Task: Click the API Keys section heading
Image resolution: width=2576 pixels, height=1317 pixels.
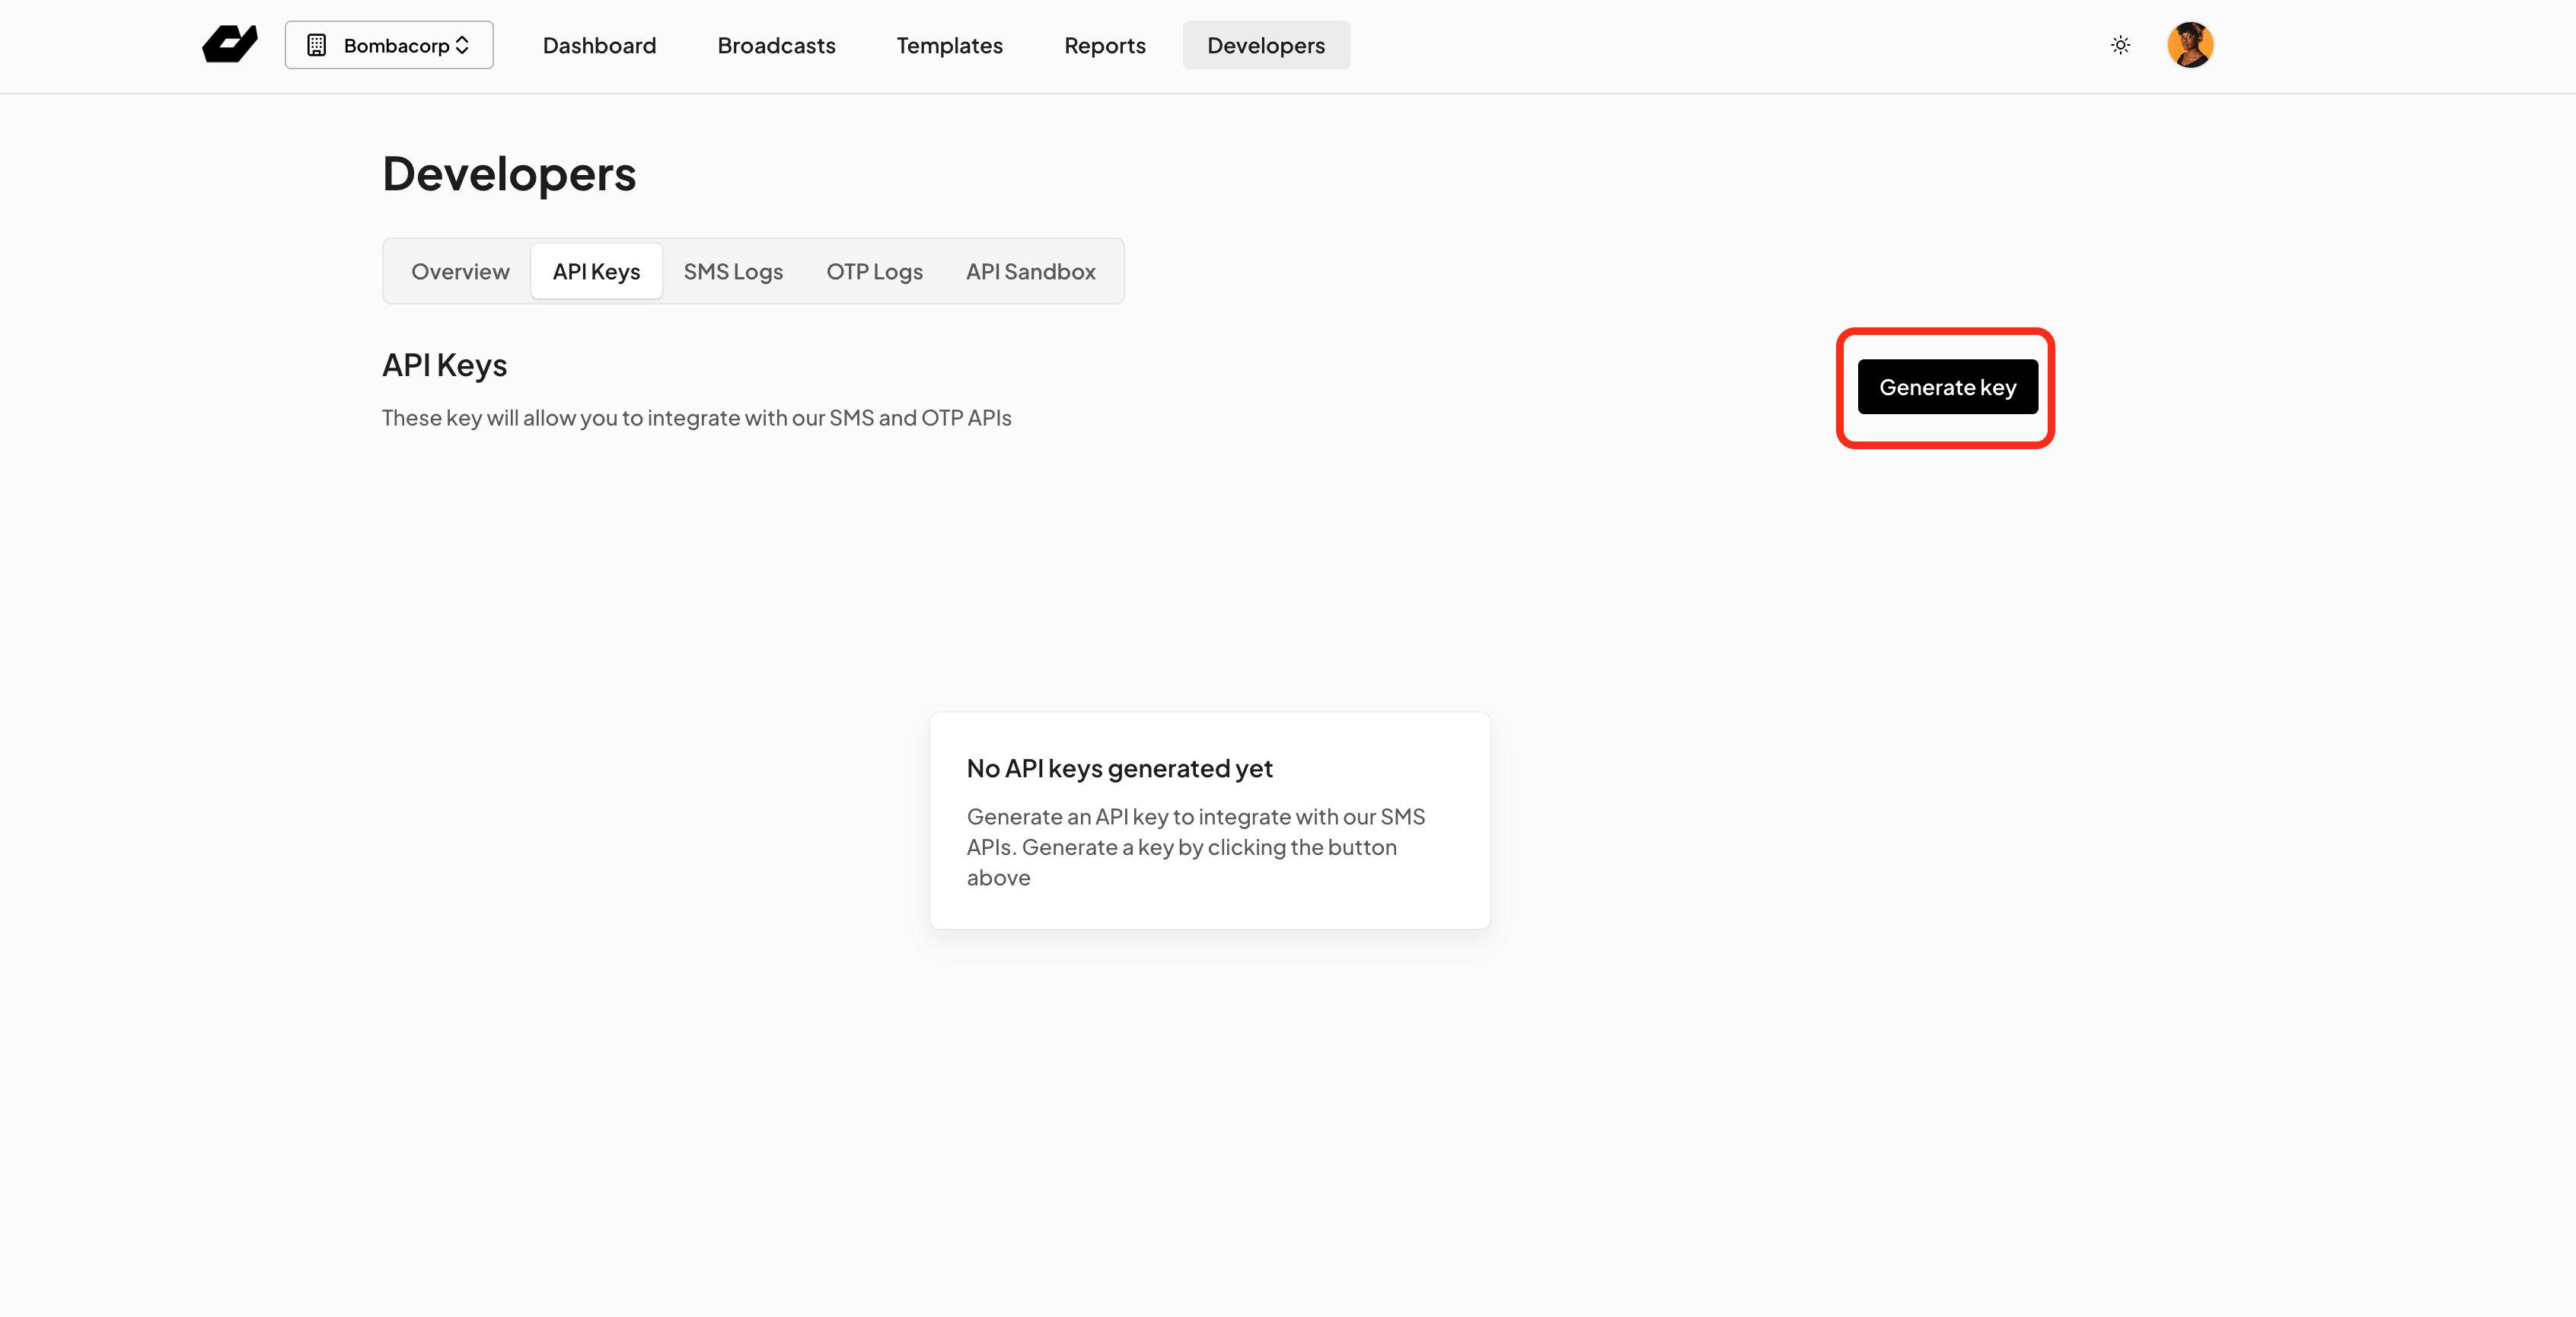Action: (445, 365)
